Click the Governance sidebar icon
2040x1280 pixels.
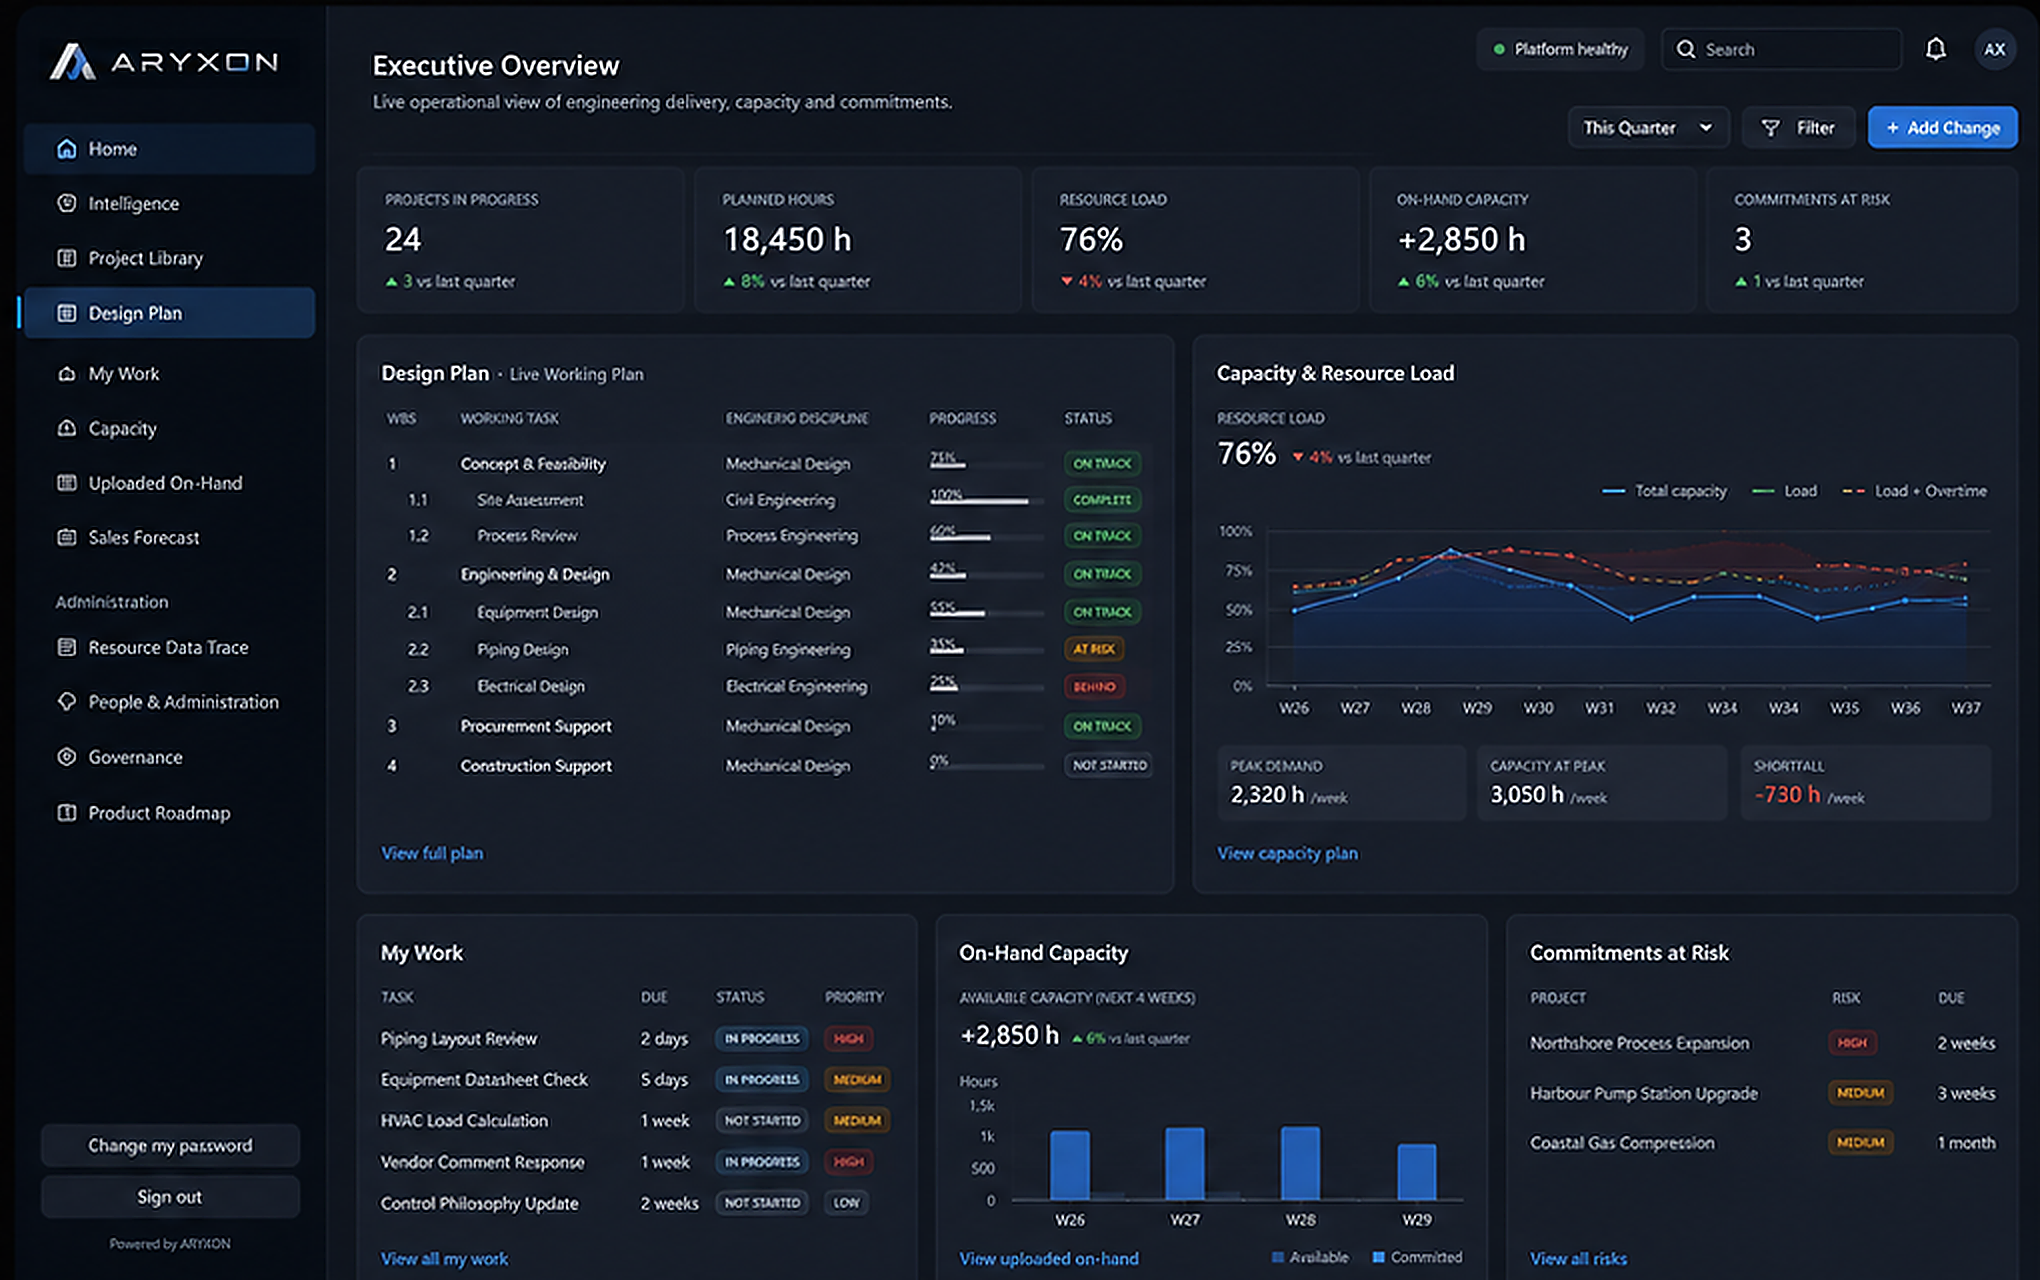(67, 757)
